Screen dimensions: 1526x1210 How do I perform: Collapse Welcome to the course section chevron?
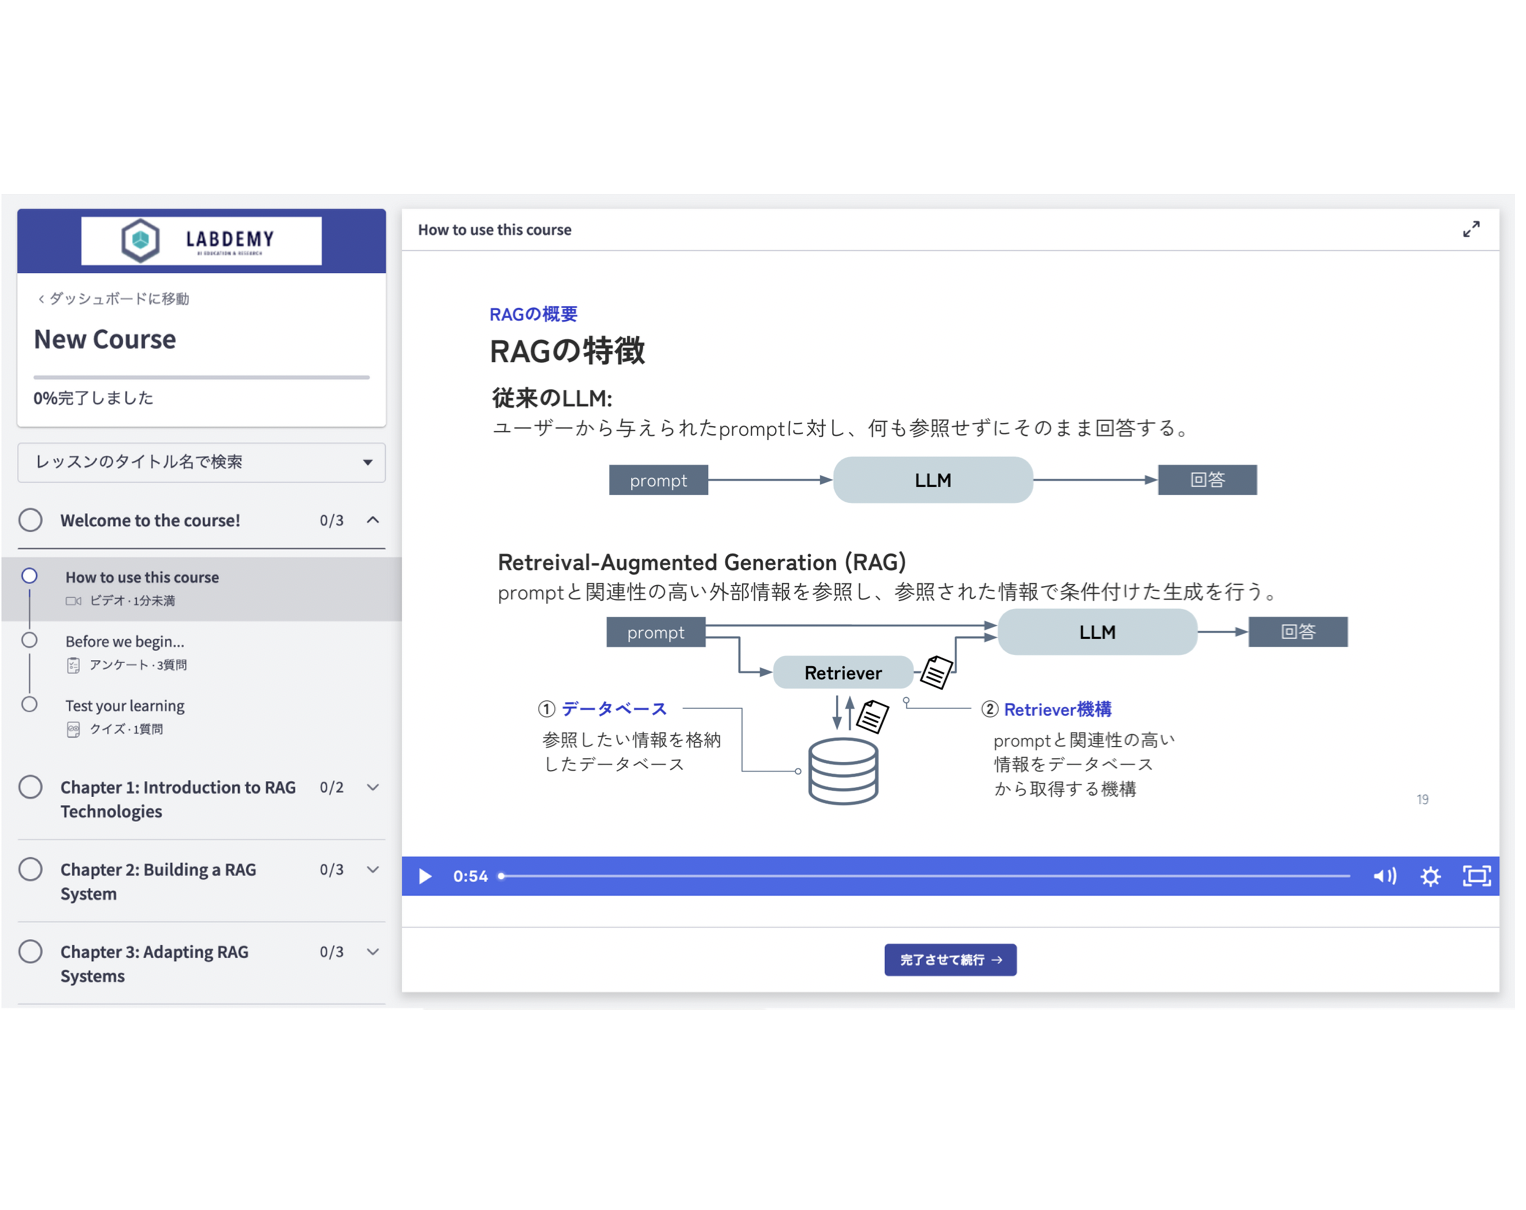373,520
